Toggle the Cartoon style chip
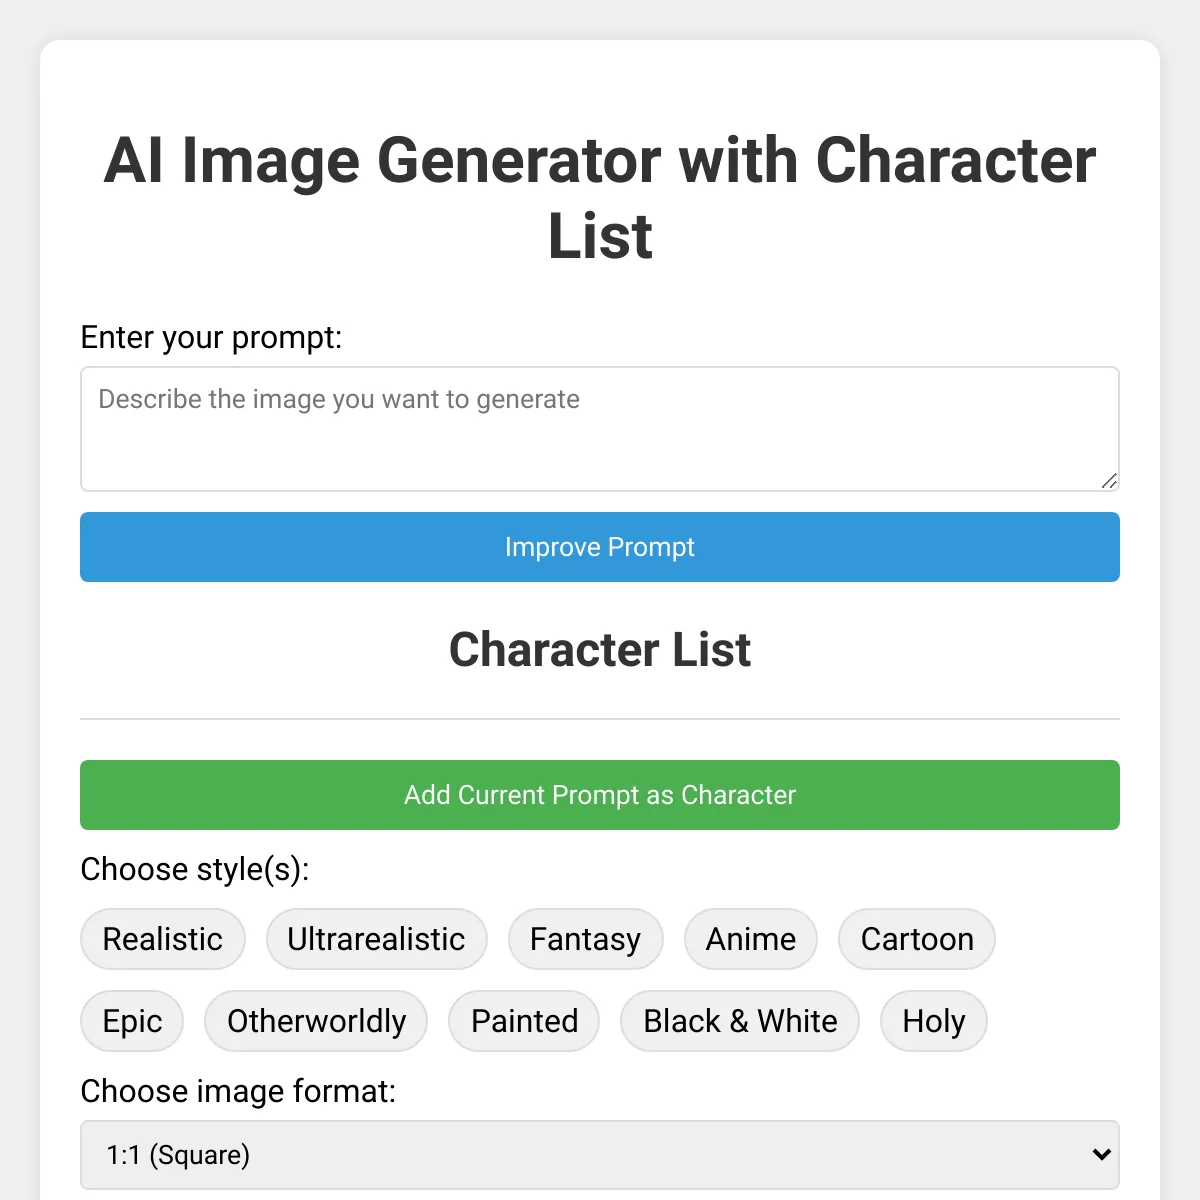Image resolution: width=1200 pixels, height=1200 pixels. [917, 939]
